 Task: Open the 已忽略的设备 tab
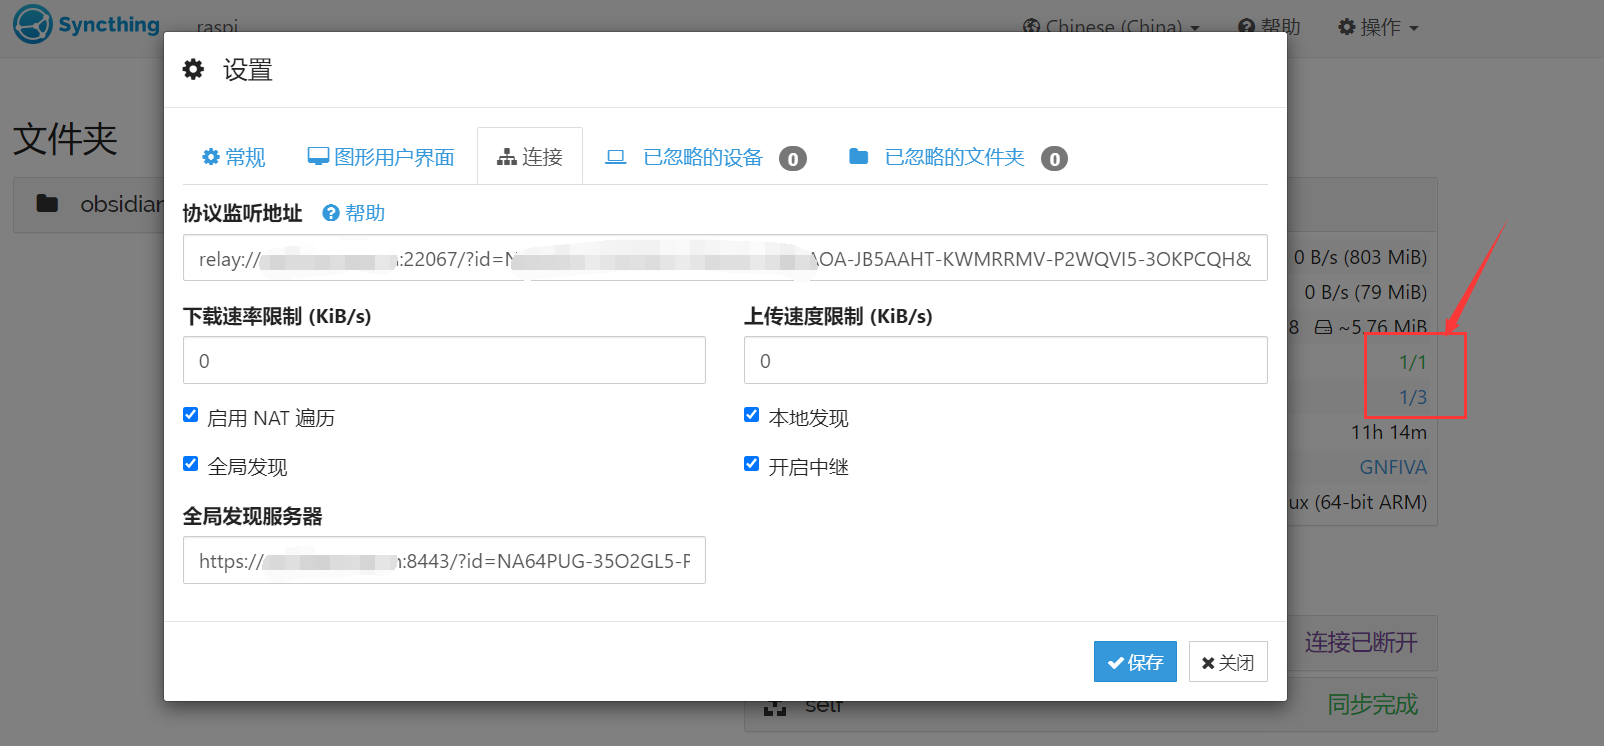[x=704, y=157]
